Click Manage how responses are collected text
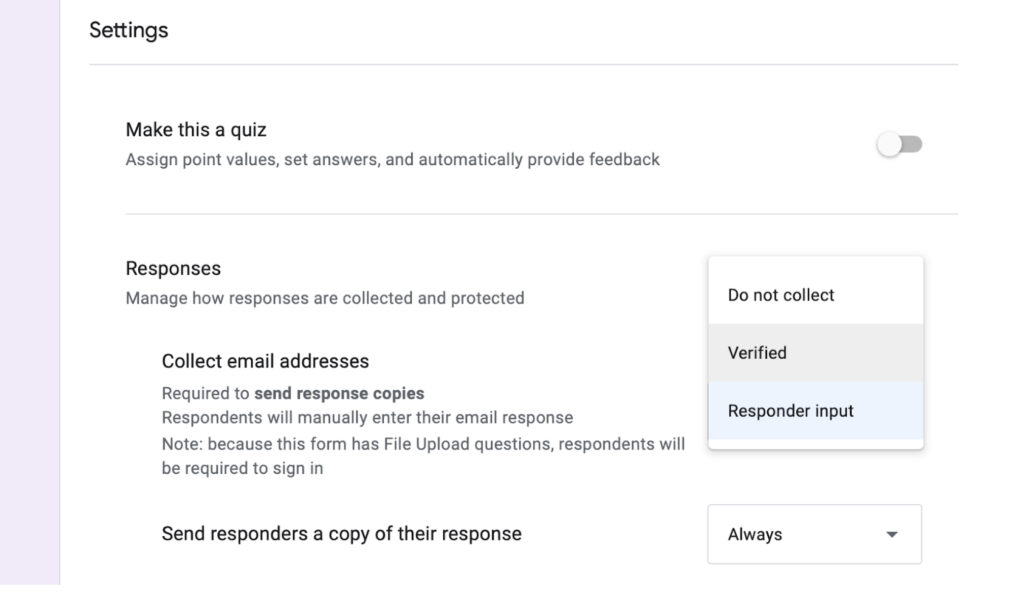Screen dimensions: 1024x598 [x=324, y=298]
